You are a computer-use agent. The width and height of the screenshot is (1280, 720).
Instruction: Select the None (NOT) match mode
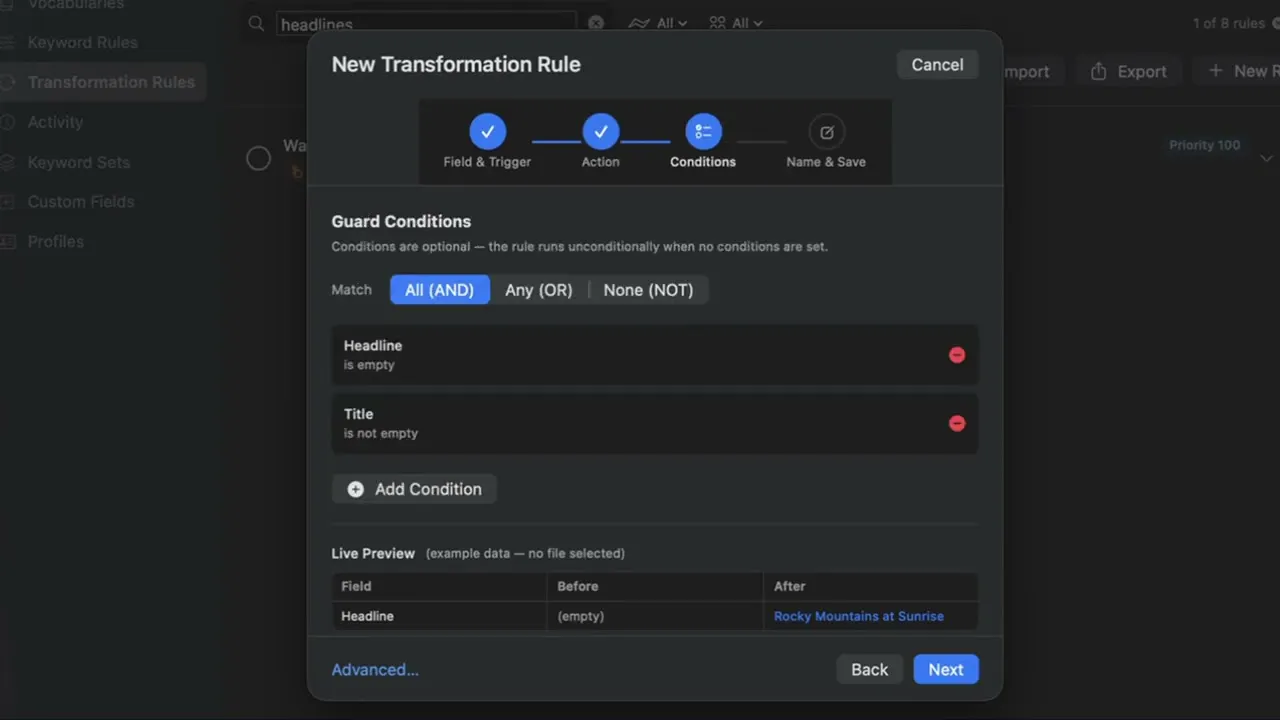tap(648, 290)
